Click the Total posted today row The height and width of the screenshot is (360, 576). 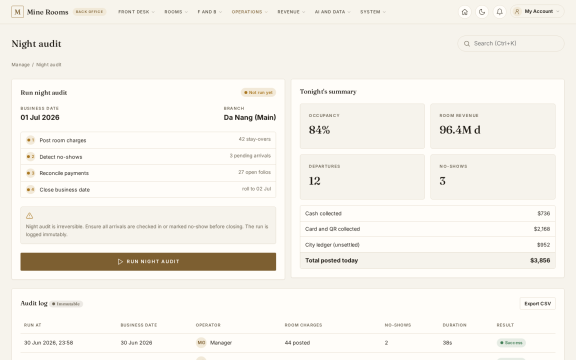[x=428, y=260]
